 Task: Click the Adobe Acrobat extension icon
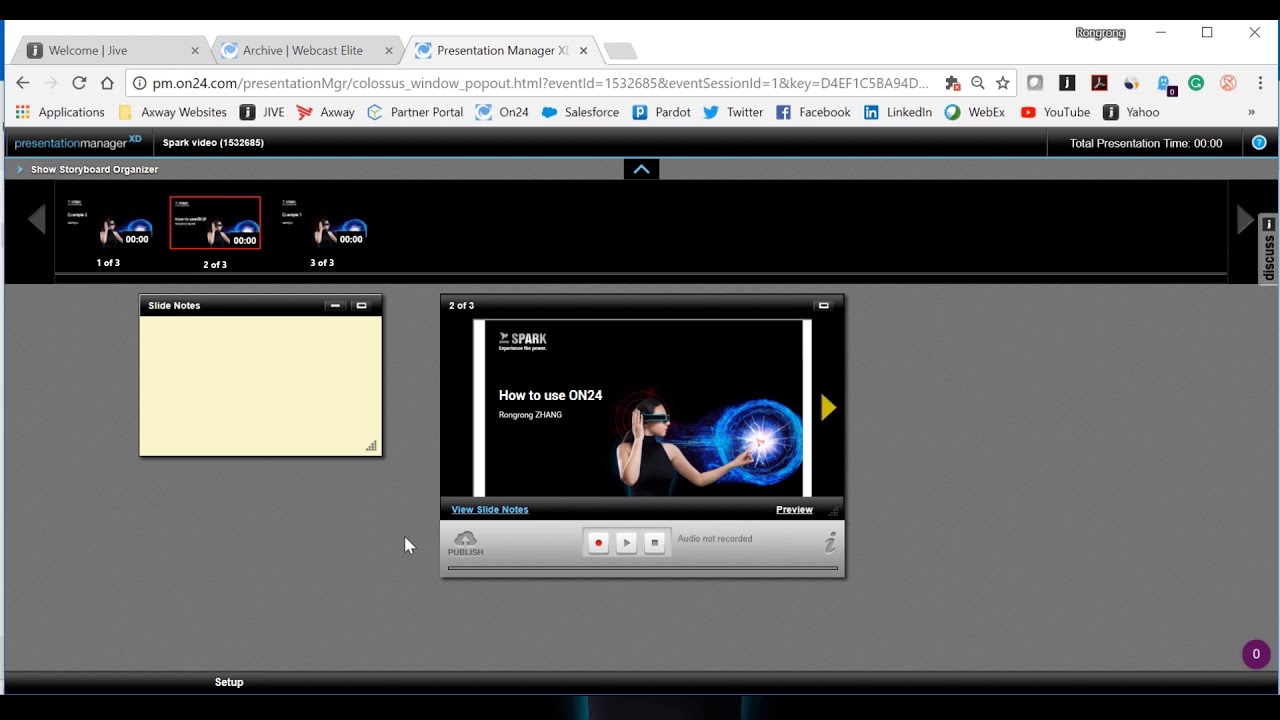click(x=1099, y=83)
